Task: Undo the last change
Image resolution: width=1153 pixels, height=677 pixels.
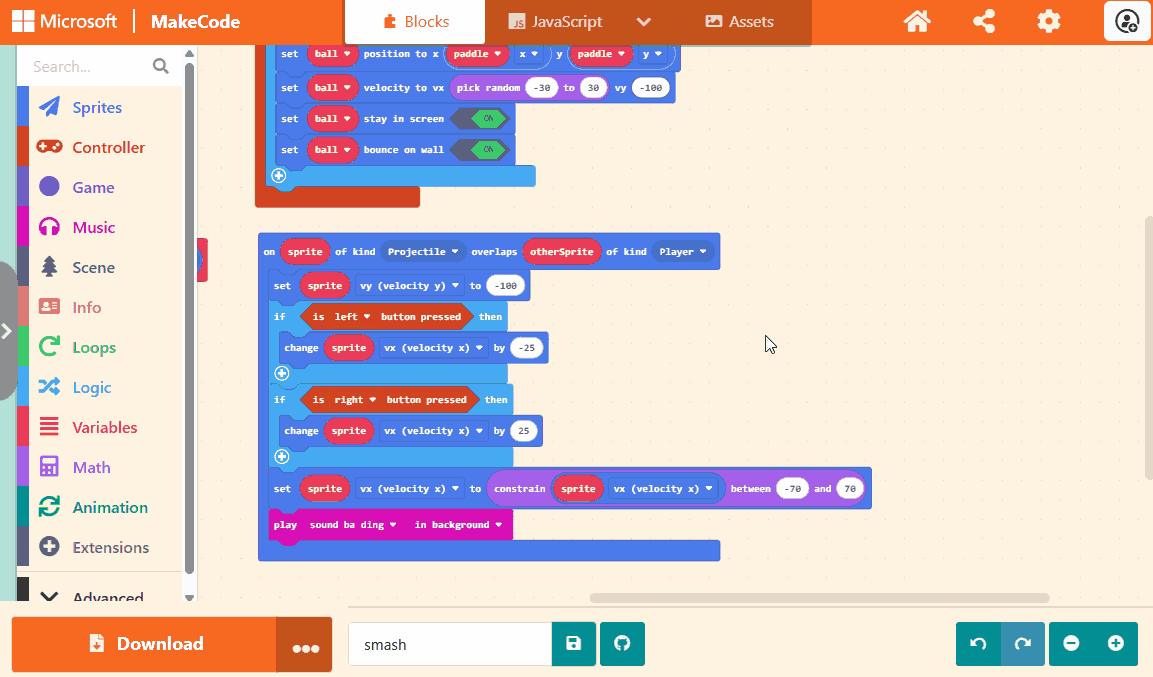Action: 978,644
